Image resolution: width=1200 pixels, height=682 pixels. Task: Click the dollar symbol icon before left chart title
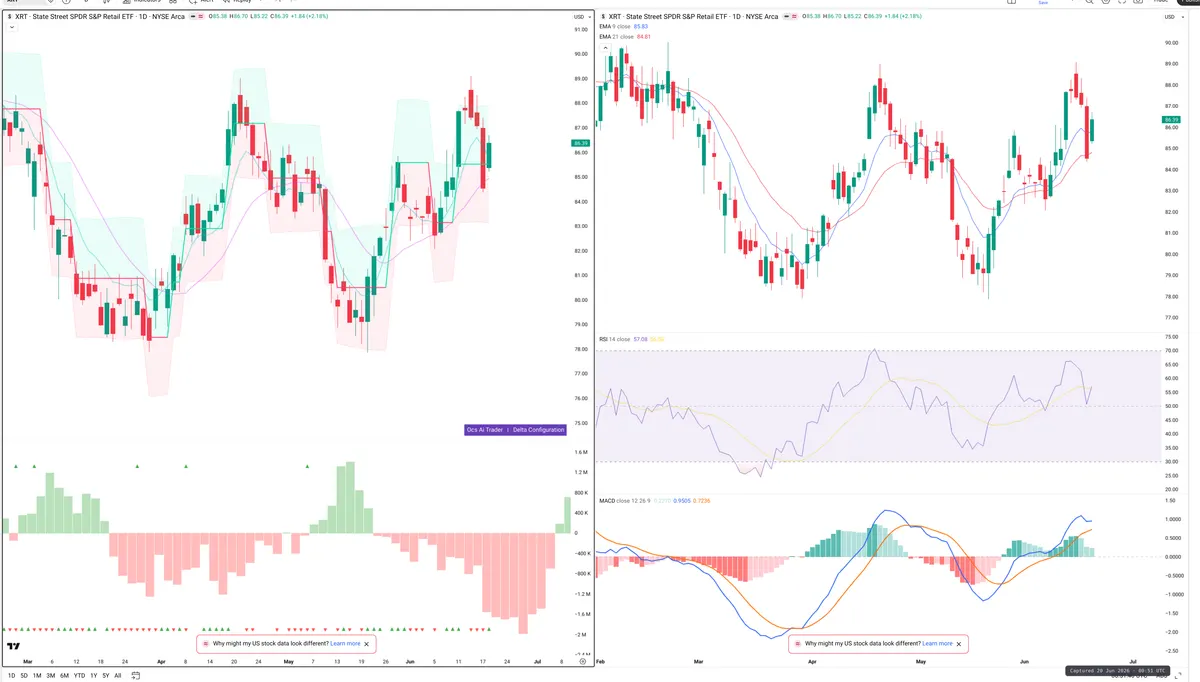[10, 17]
